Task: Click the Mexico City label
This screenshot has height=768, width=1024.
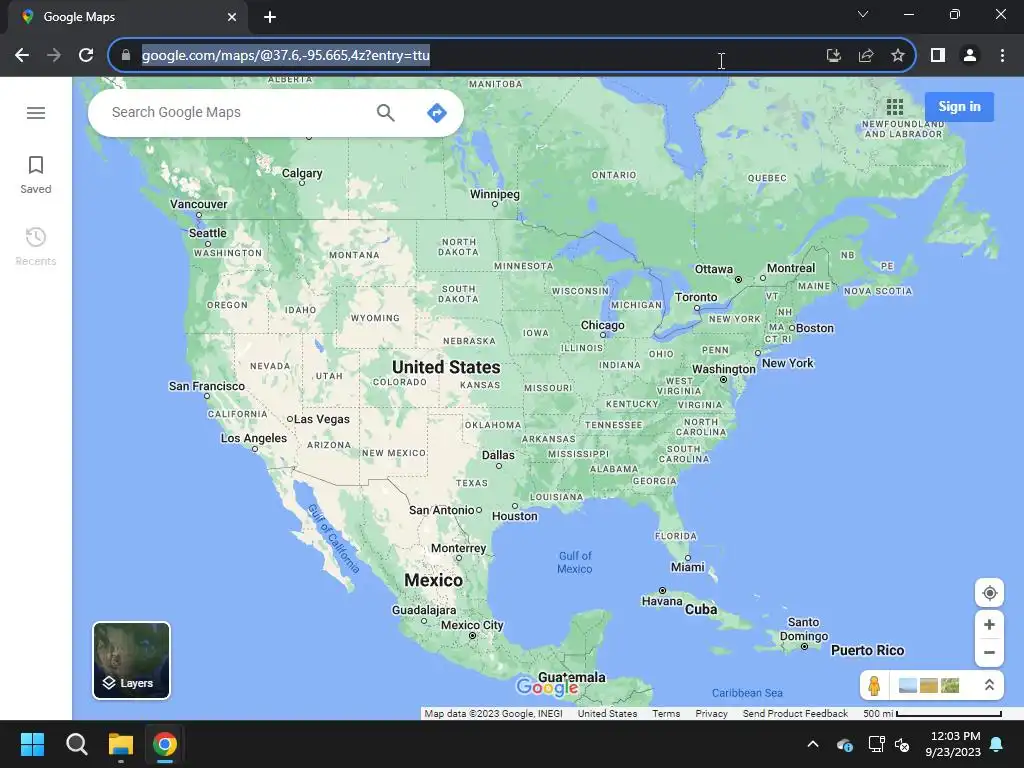Action: [472, 625]
